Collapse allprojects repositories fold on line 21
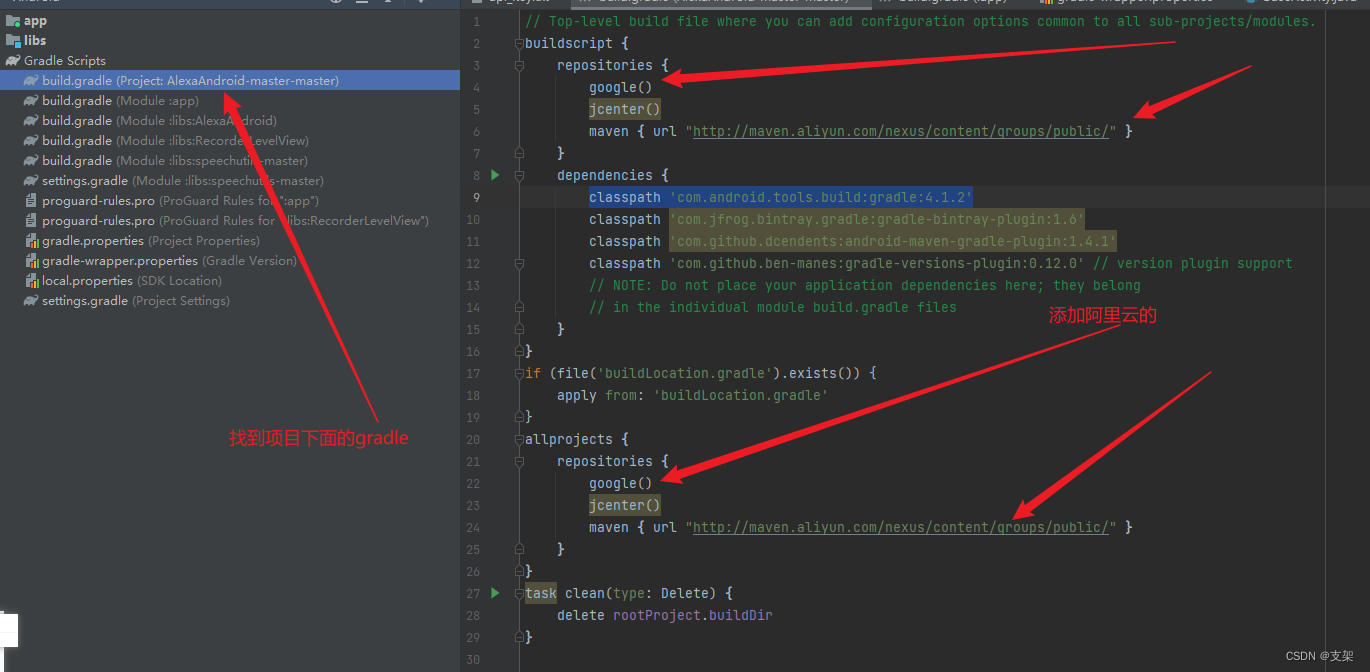The height and width of the screenshot is (672, 1370). [x=520, y=461]
